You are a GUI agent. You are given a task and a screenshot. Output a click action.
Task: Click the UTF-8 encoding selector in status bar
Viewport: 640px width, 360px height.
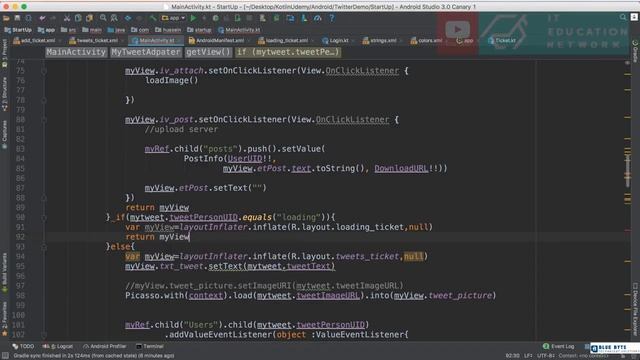click(545, 356)
